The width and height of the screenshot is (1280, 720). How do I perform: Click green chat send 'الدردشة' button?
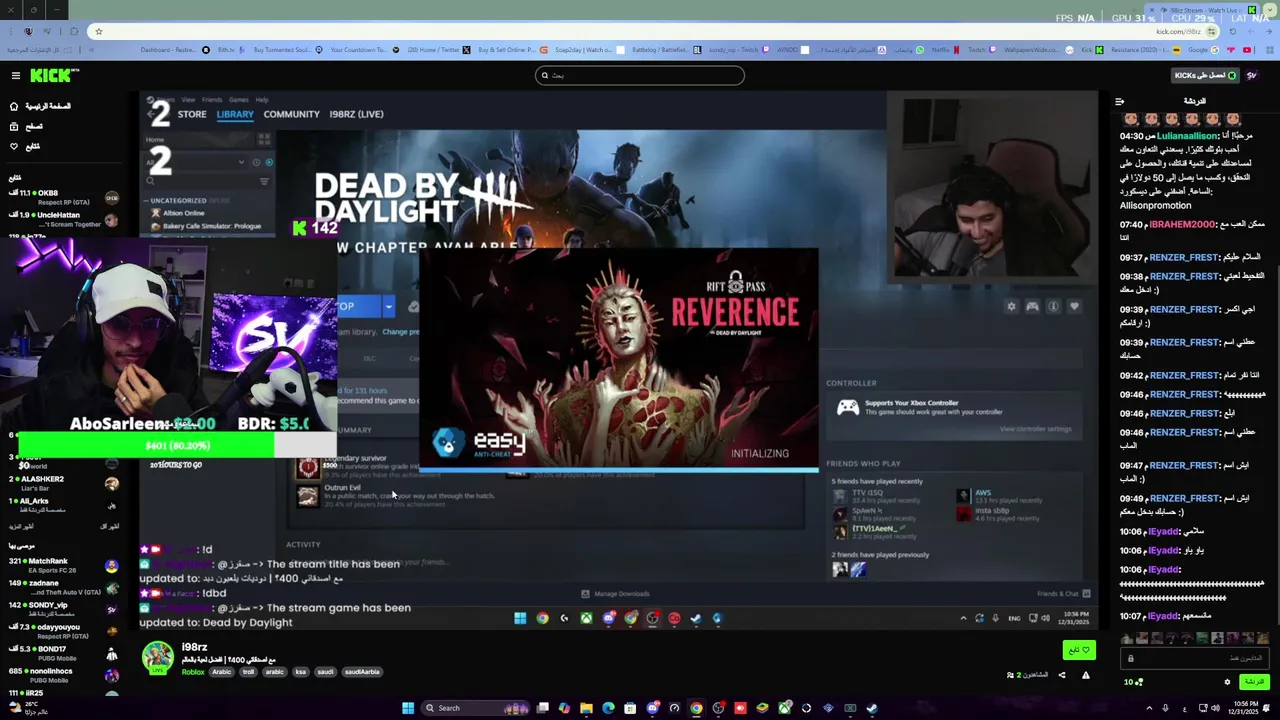tap(1253, 682)
